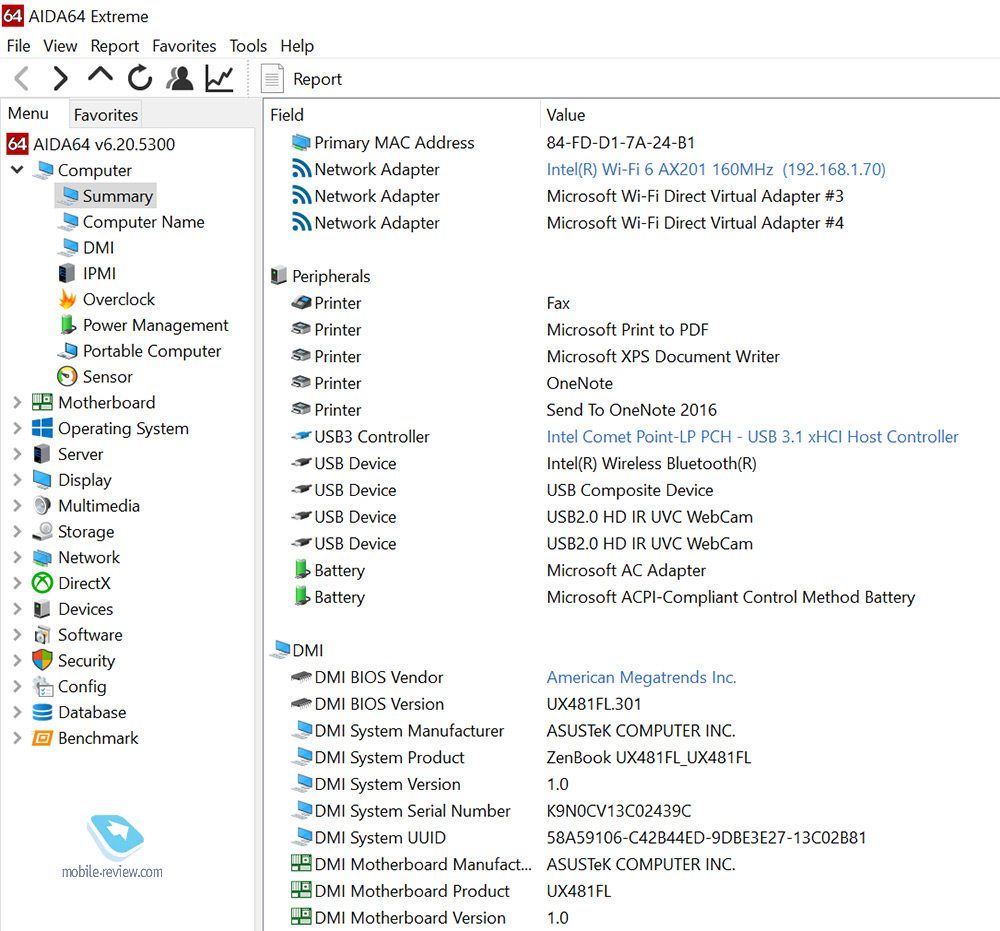Select the Power Management battery icon
The image size is (1000, 931).
(x=68, y=325)
